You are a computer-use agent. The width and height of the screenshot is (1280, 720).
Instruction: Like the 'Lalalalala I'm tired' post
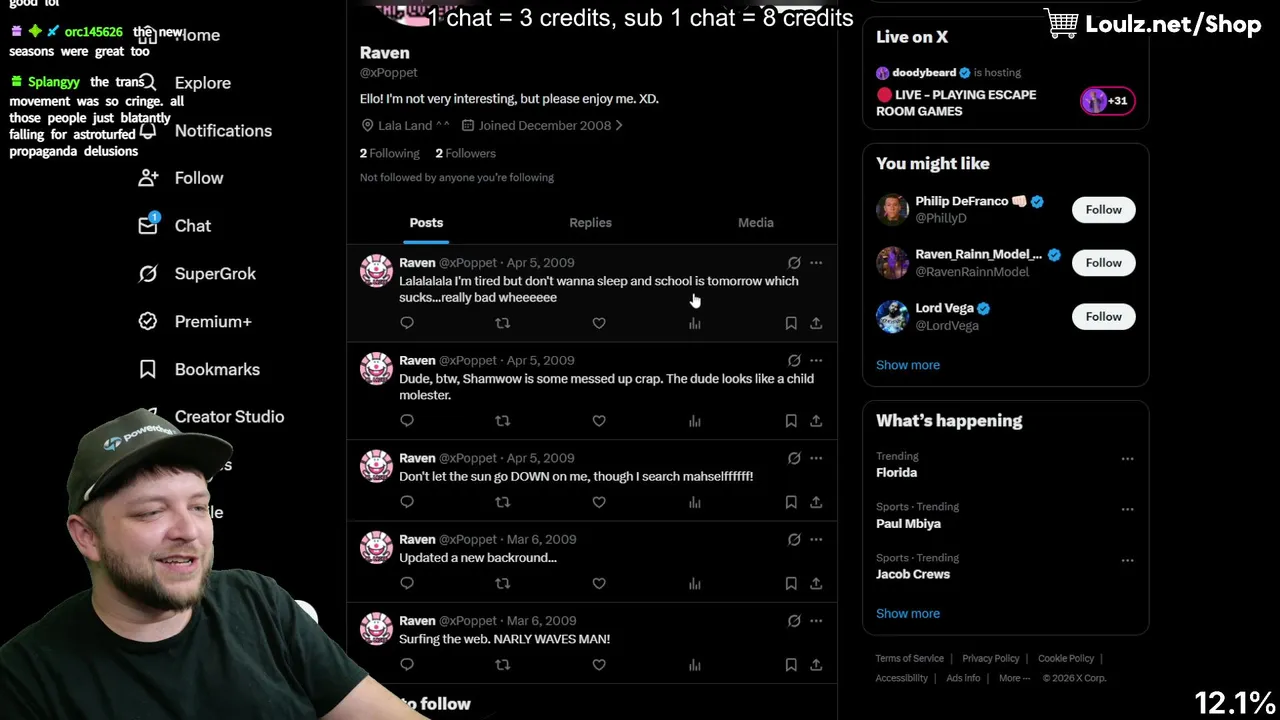click(599, 323)
